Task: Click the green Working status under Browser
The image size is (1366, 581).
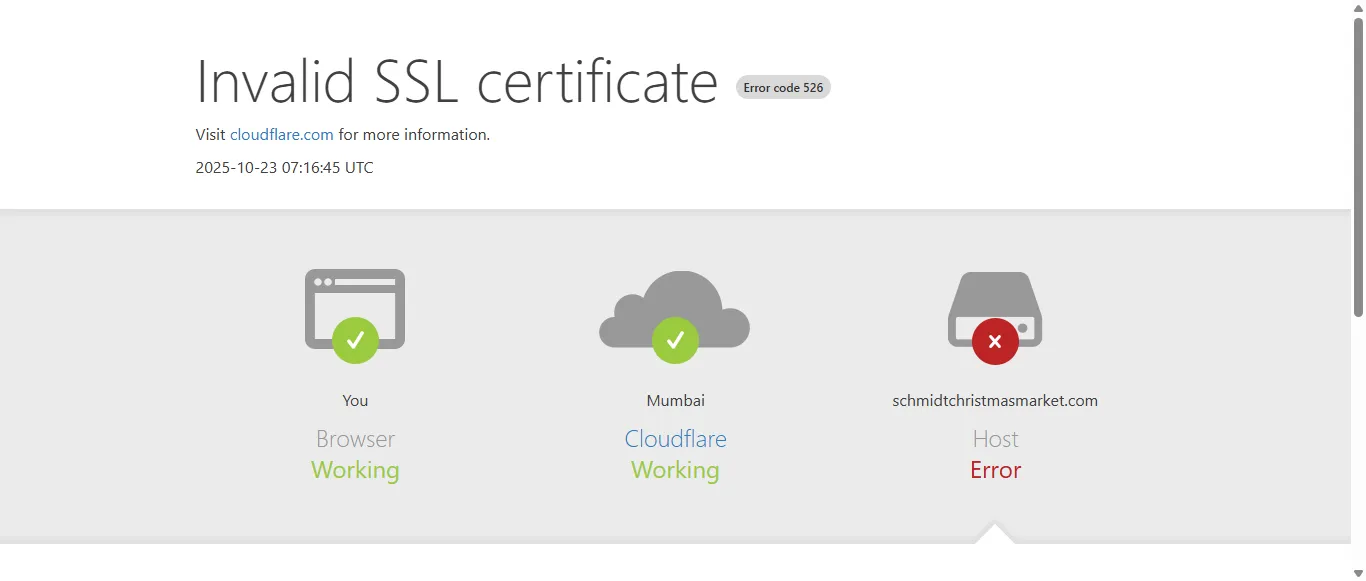Action: 355,470
